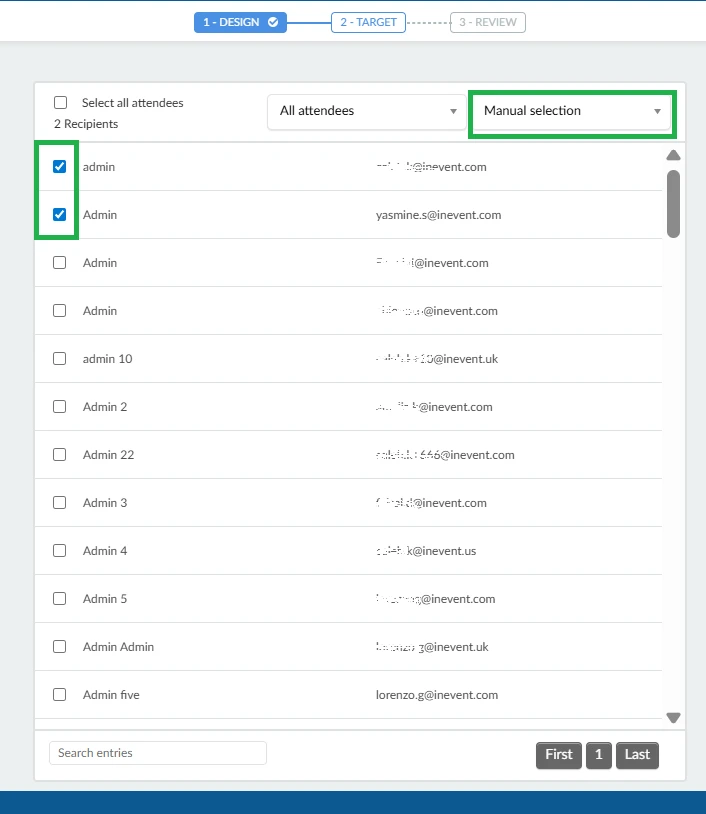Go to the Last page
Screen dimensions: 706x814
pyautogui.click(x=637, y=755)
